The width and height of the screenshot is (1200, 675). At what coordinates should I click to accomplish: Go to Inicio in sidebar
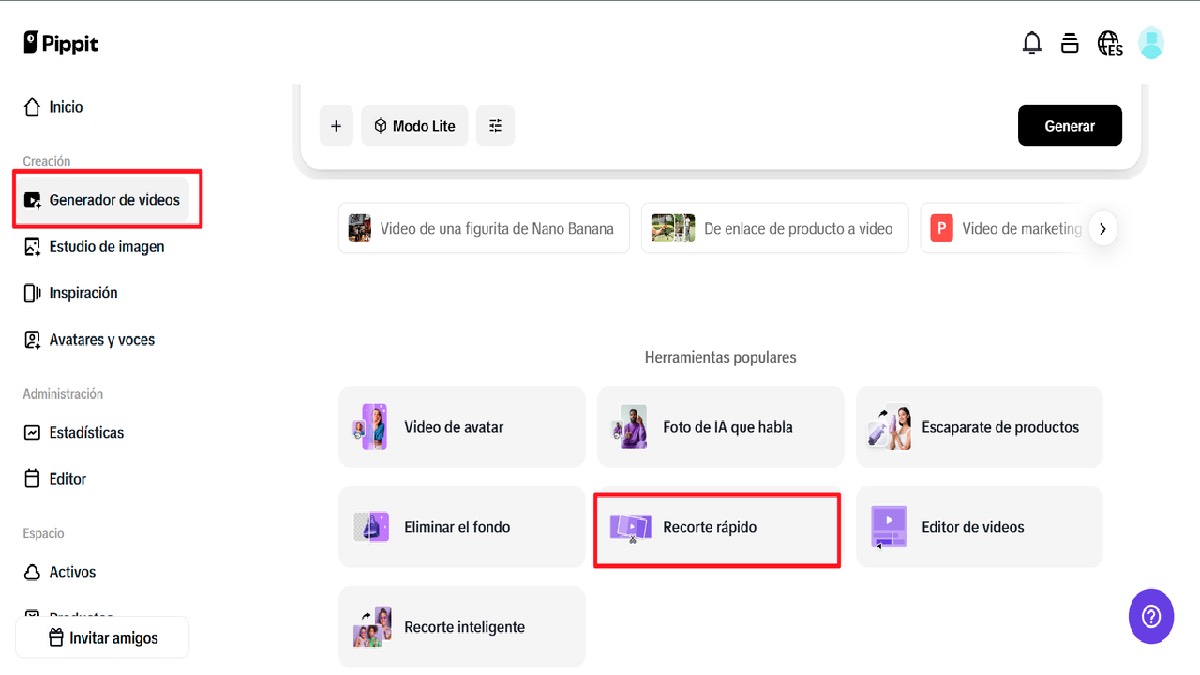66,107
